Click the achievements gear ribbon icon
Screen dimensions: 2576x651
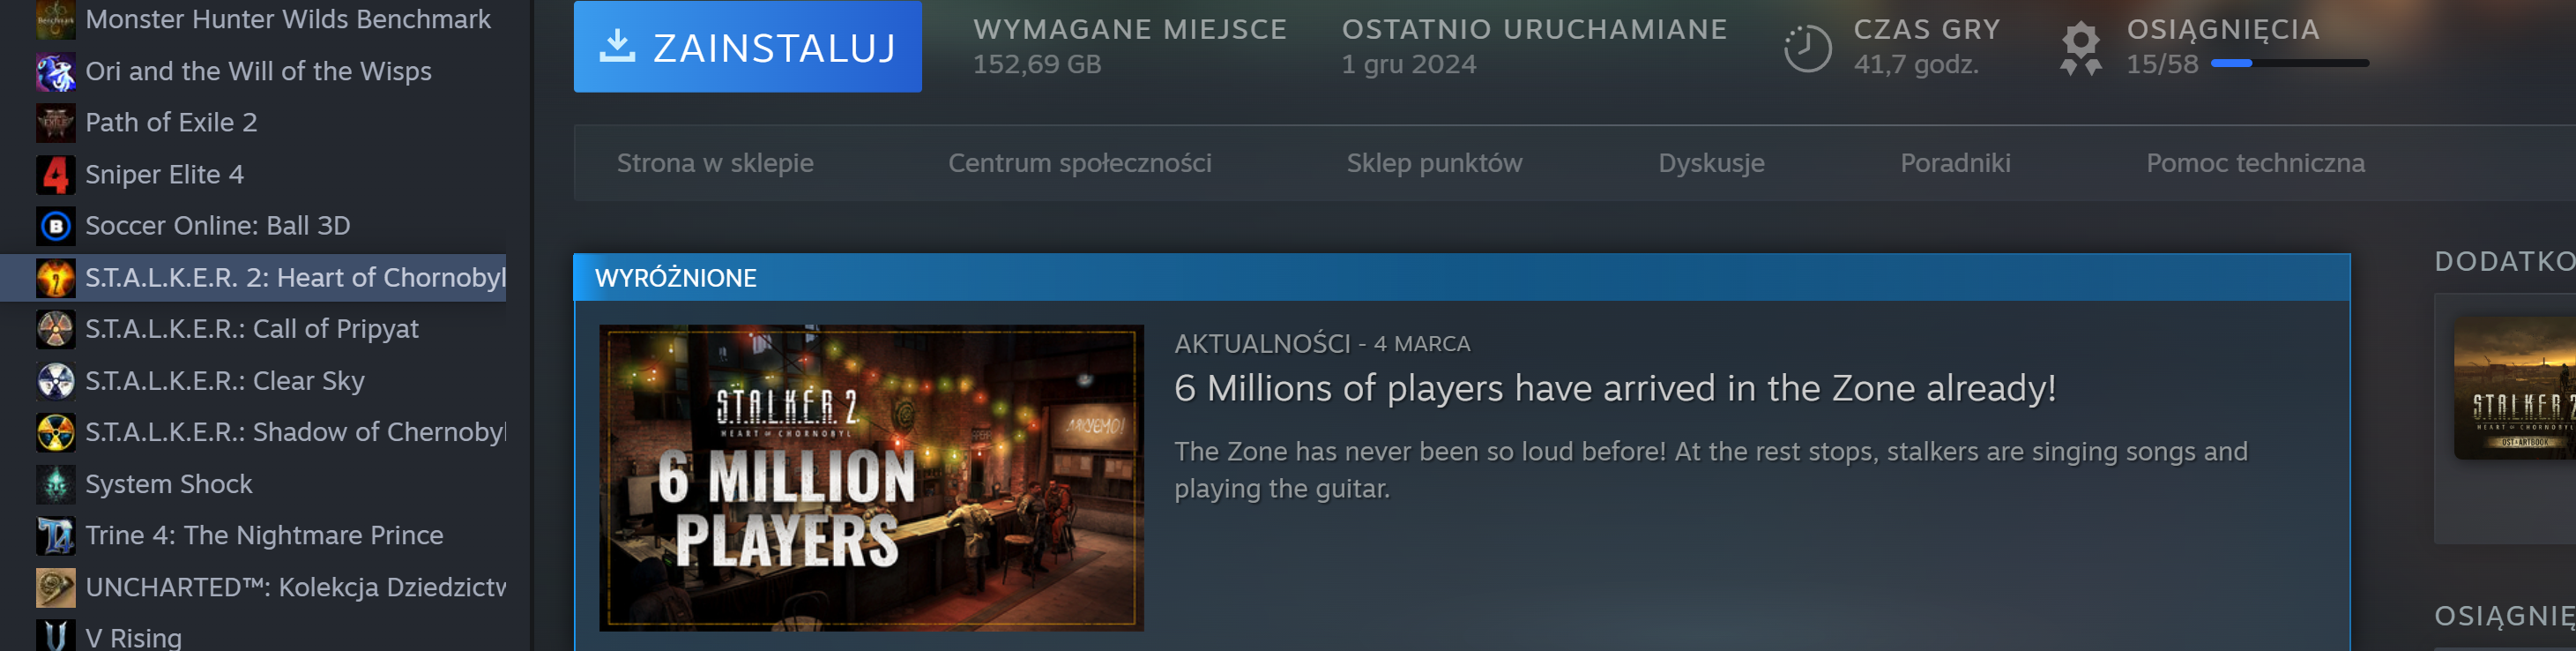pos(2081,49)
